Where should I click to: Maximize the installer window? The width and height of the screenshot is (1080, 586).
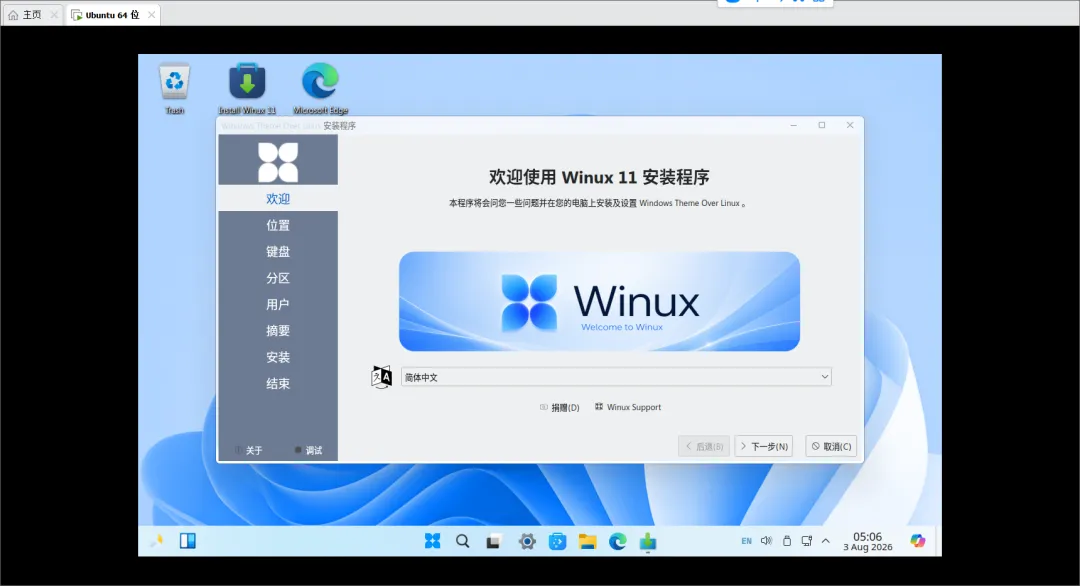(x=822, y=125)
